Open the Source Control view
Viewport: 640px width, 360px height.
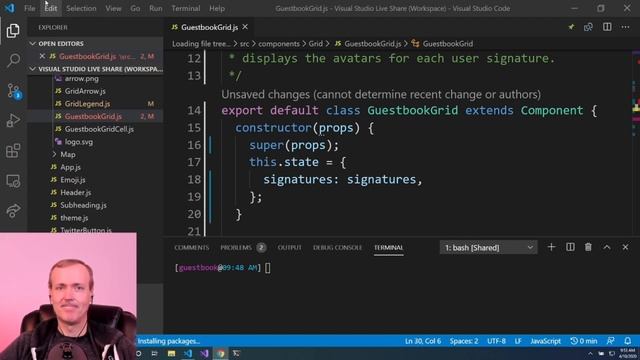13,91
